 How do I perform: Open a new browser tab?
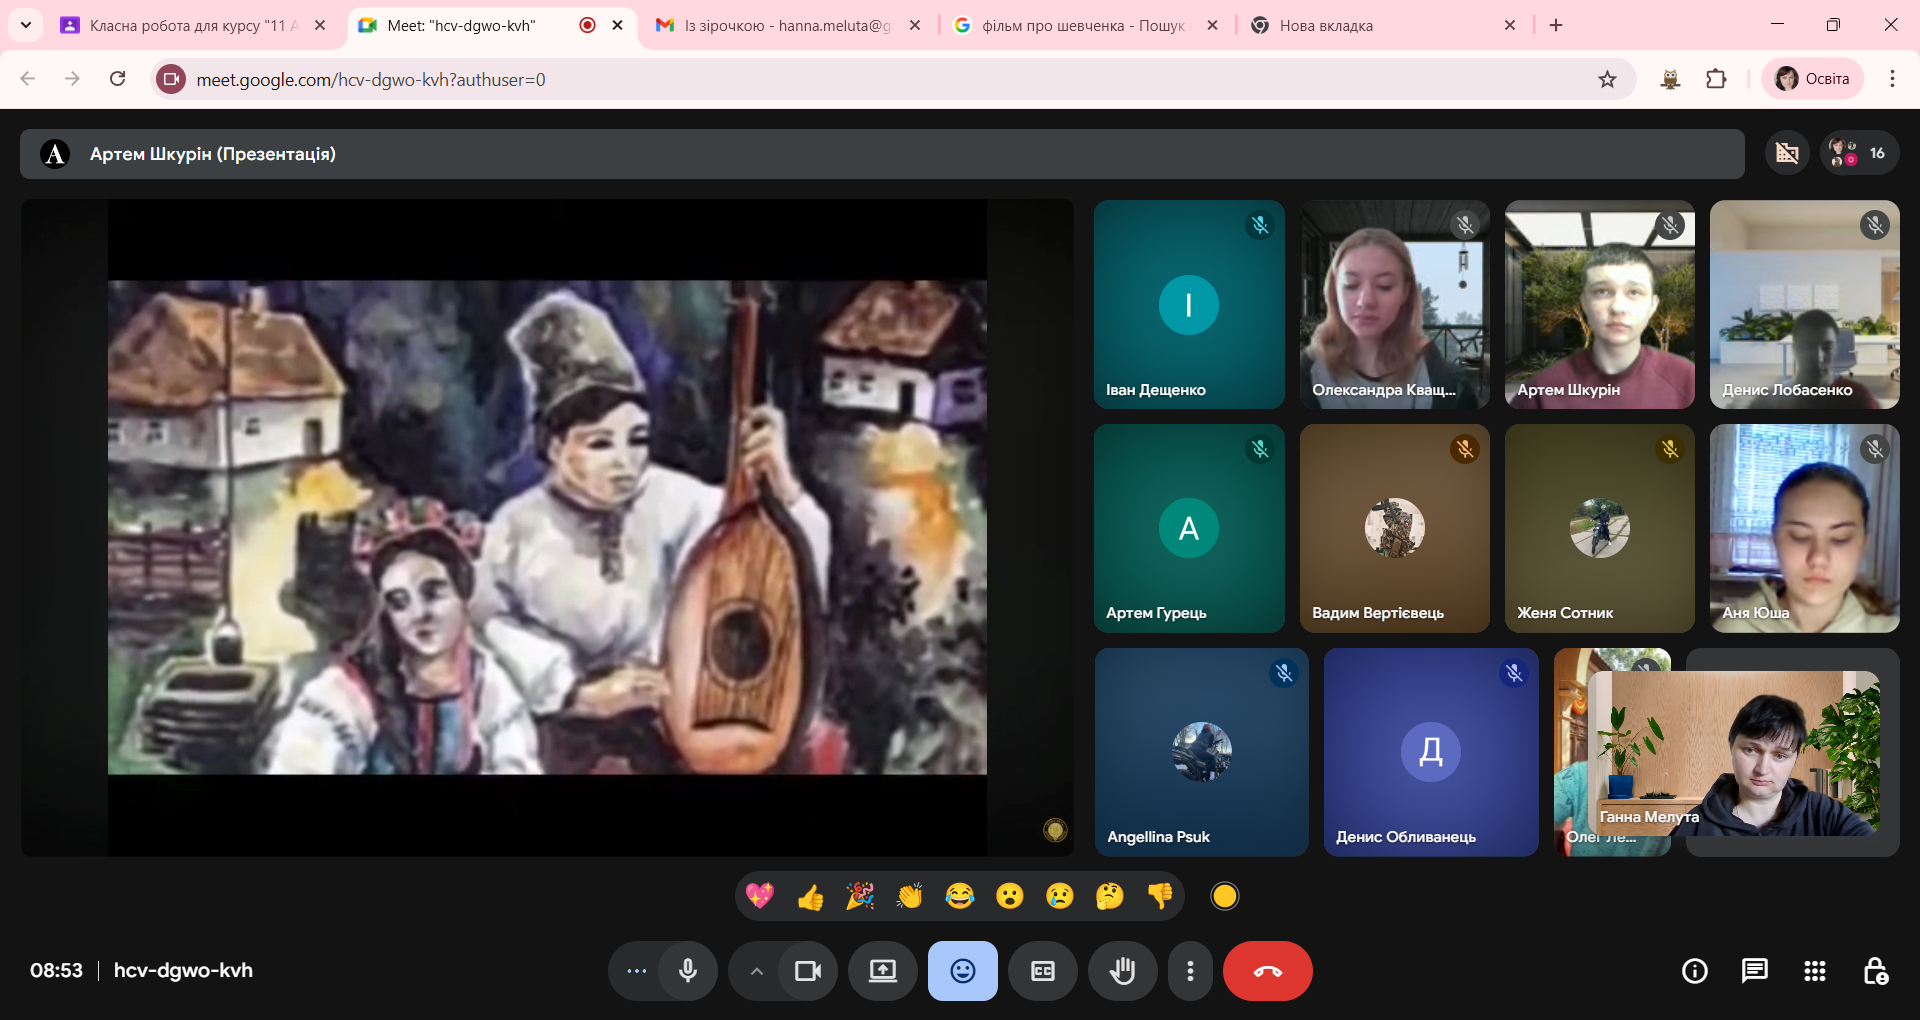coord(1556,25)
